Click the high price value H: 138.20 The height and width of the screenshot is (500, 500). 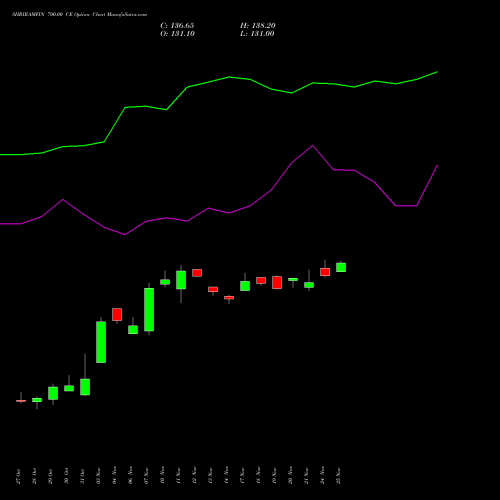[x=258, y=26]
